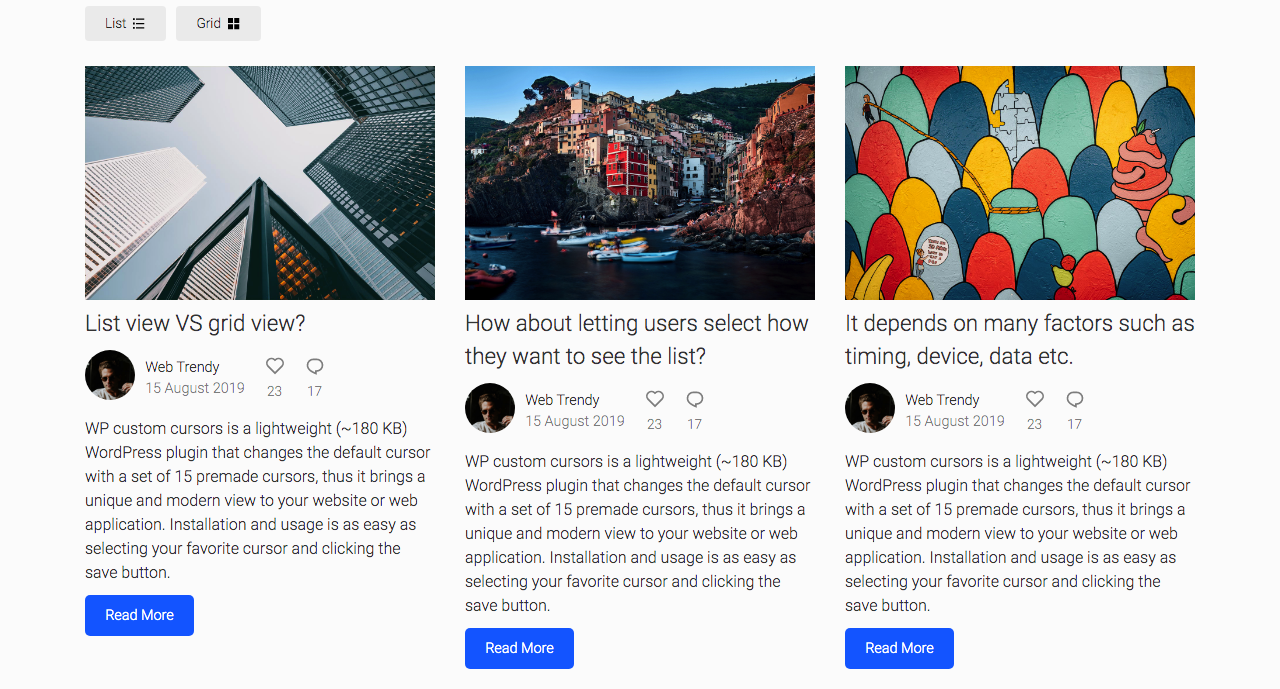The image size is (1280, 689).
Task: Like the post about letting users select views
Action: click(654, 398)
